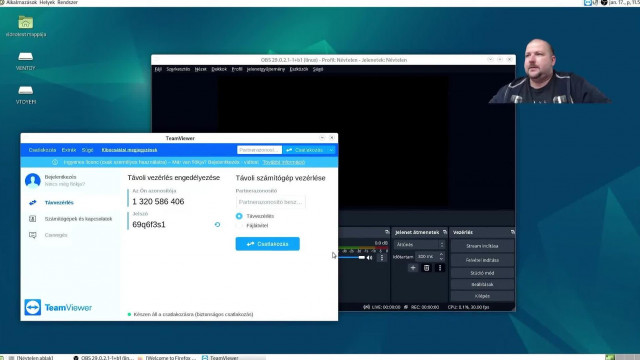Undock the Vezérlés panel

click(x=513, y=232)
